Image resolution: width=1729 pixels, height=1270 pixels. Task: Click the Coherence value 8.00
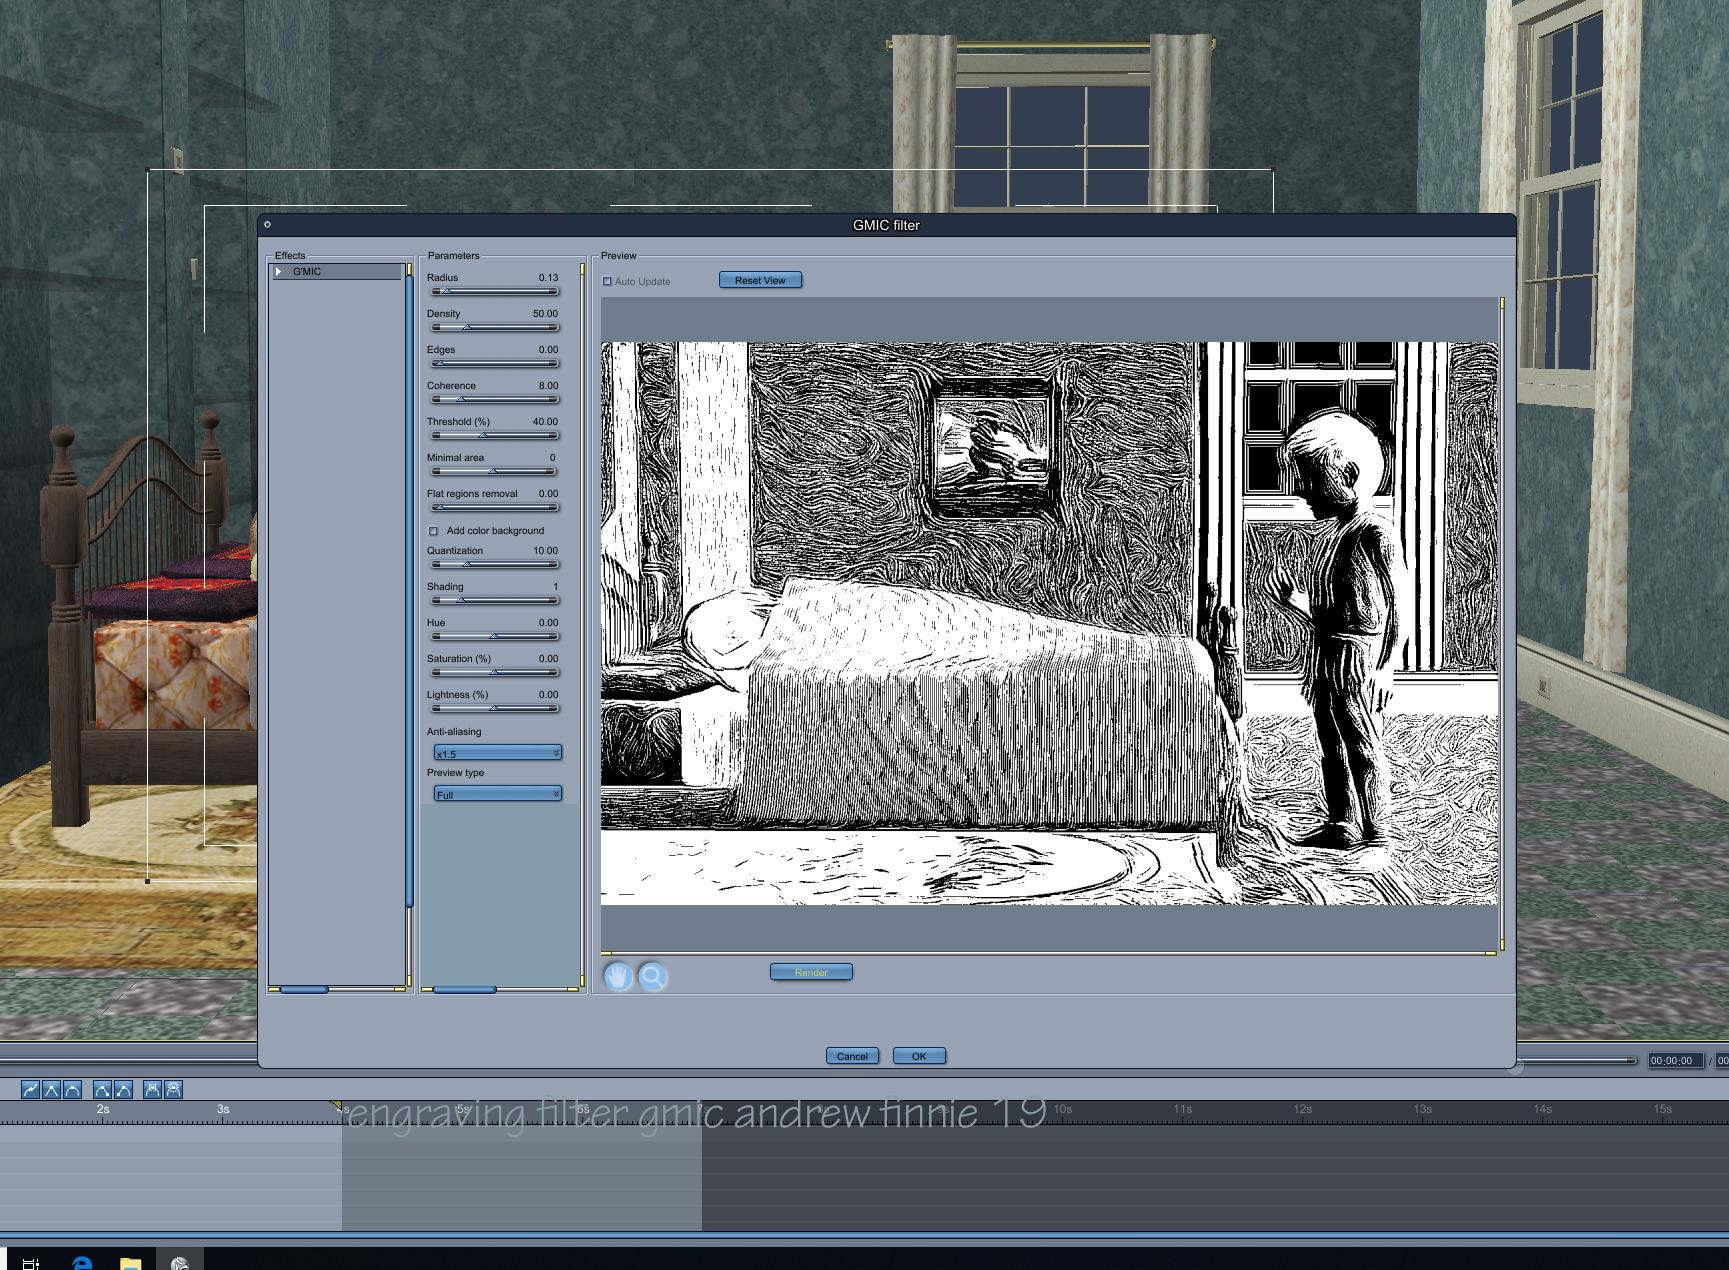(x=548, y=385)
